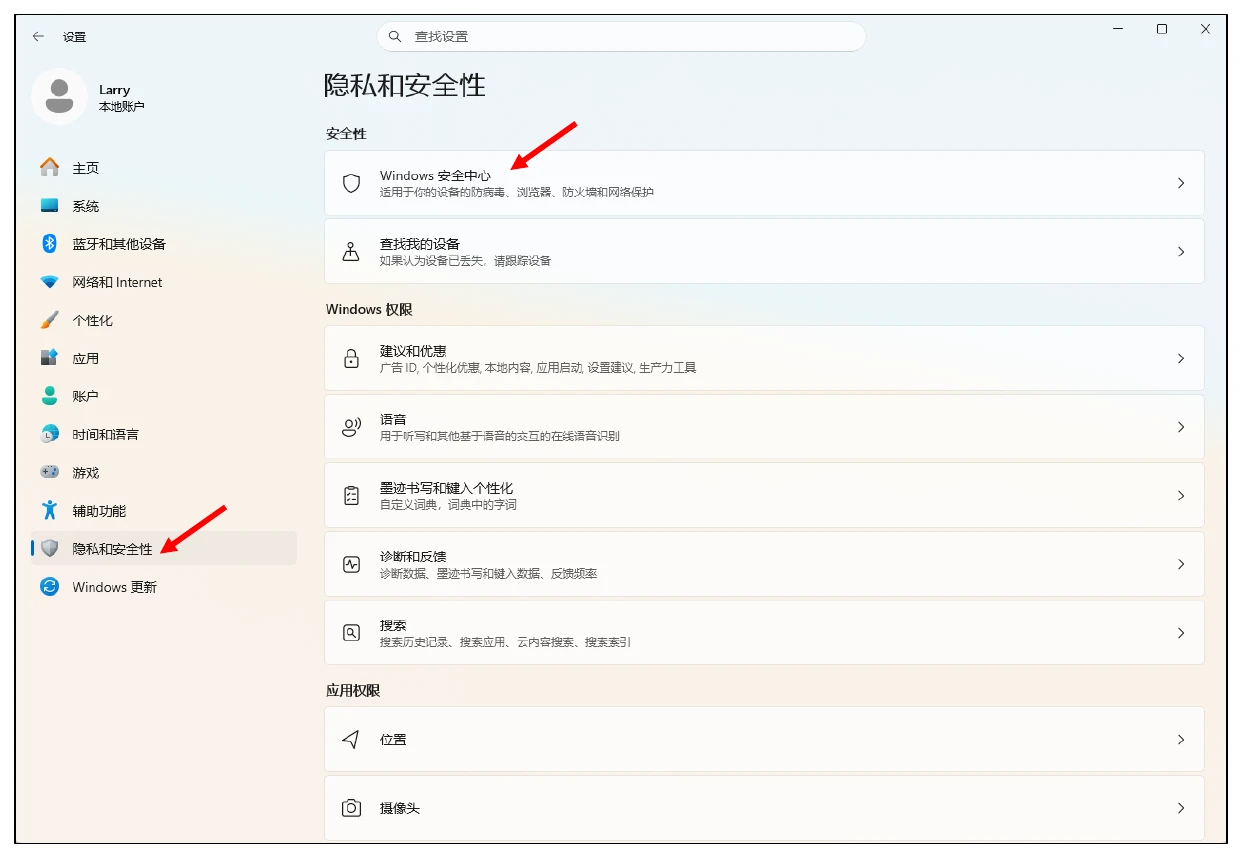Click the 摄像头 camera icon
The height and width of the screenshot is (858, 1242).
click(x=351, y=808)
